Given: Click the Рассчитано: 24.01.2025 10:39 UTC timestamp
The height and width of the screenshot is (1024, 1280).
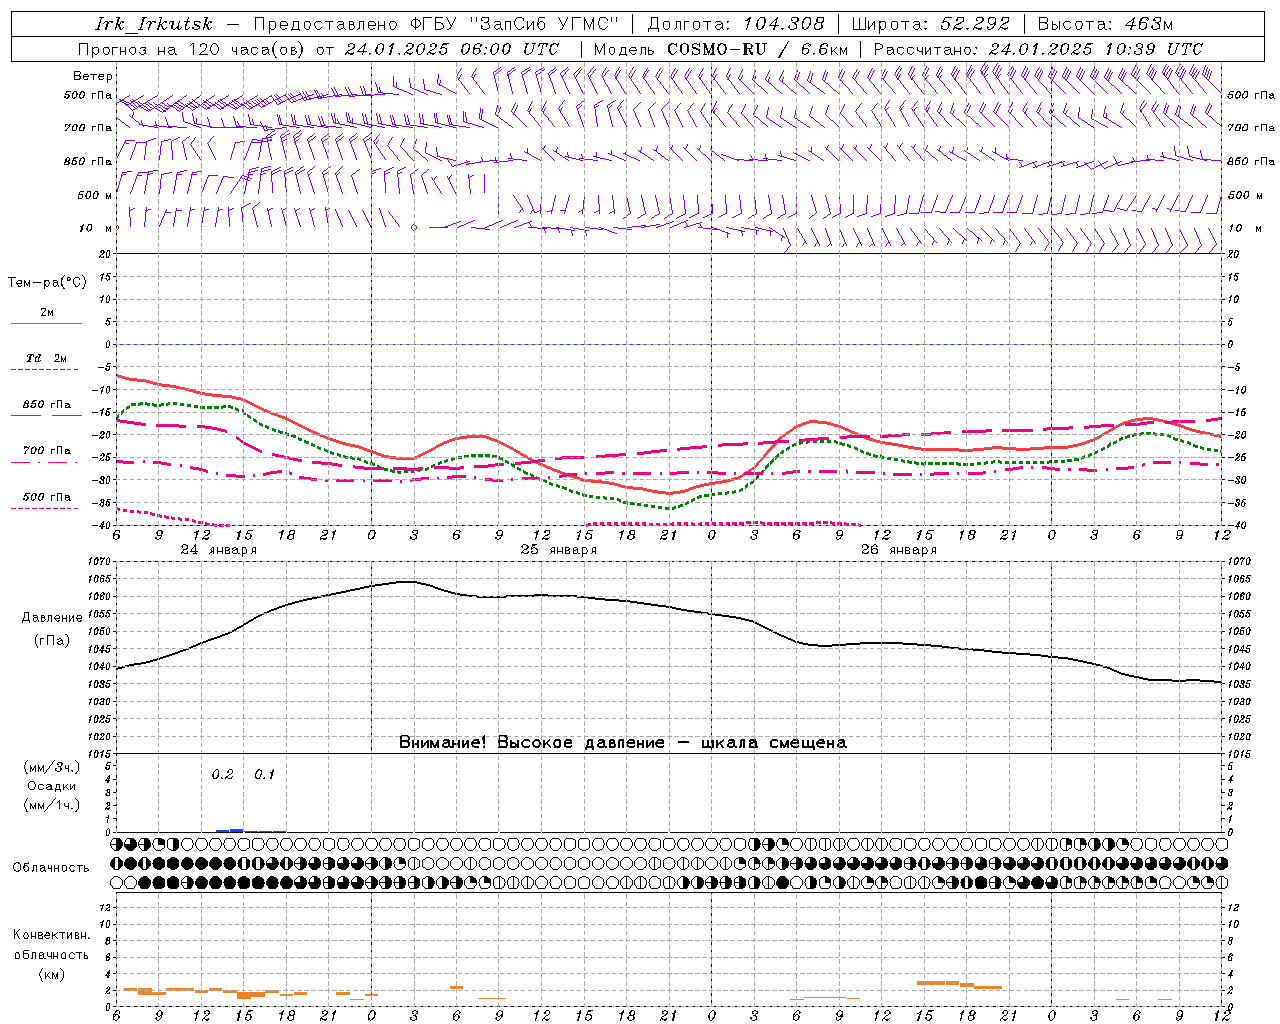Looking at the screenshot, I should [1038, 49].
